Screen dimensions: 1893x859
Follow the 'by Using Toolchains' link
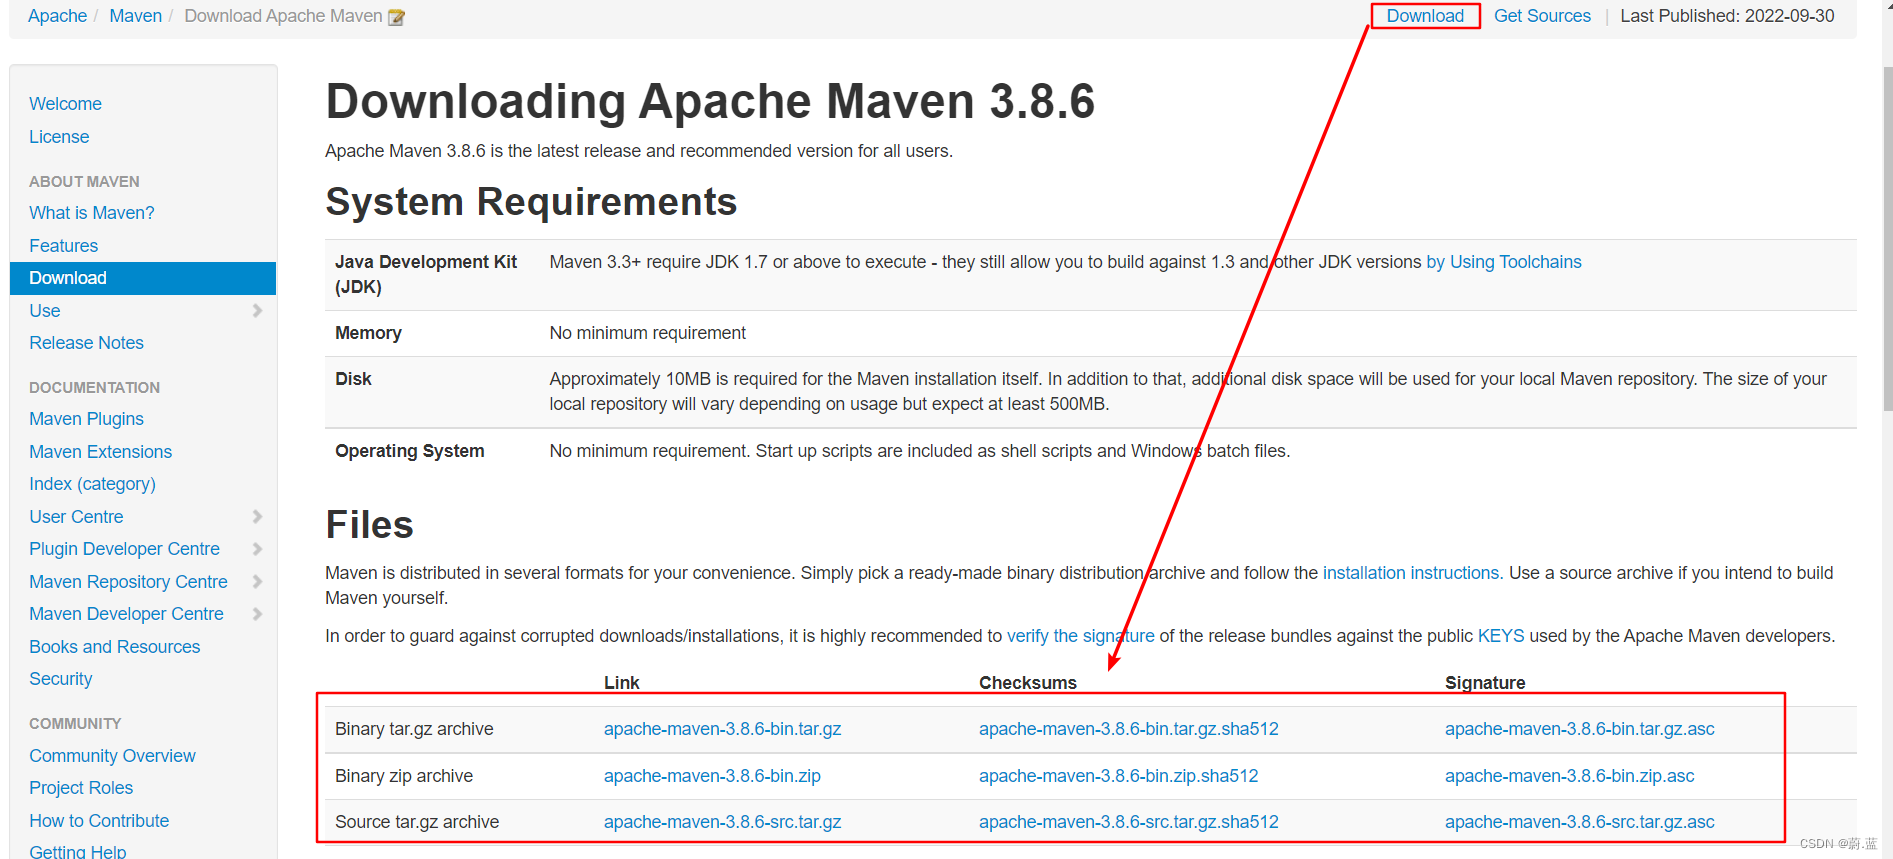tap(1503, 262)
